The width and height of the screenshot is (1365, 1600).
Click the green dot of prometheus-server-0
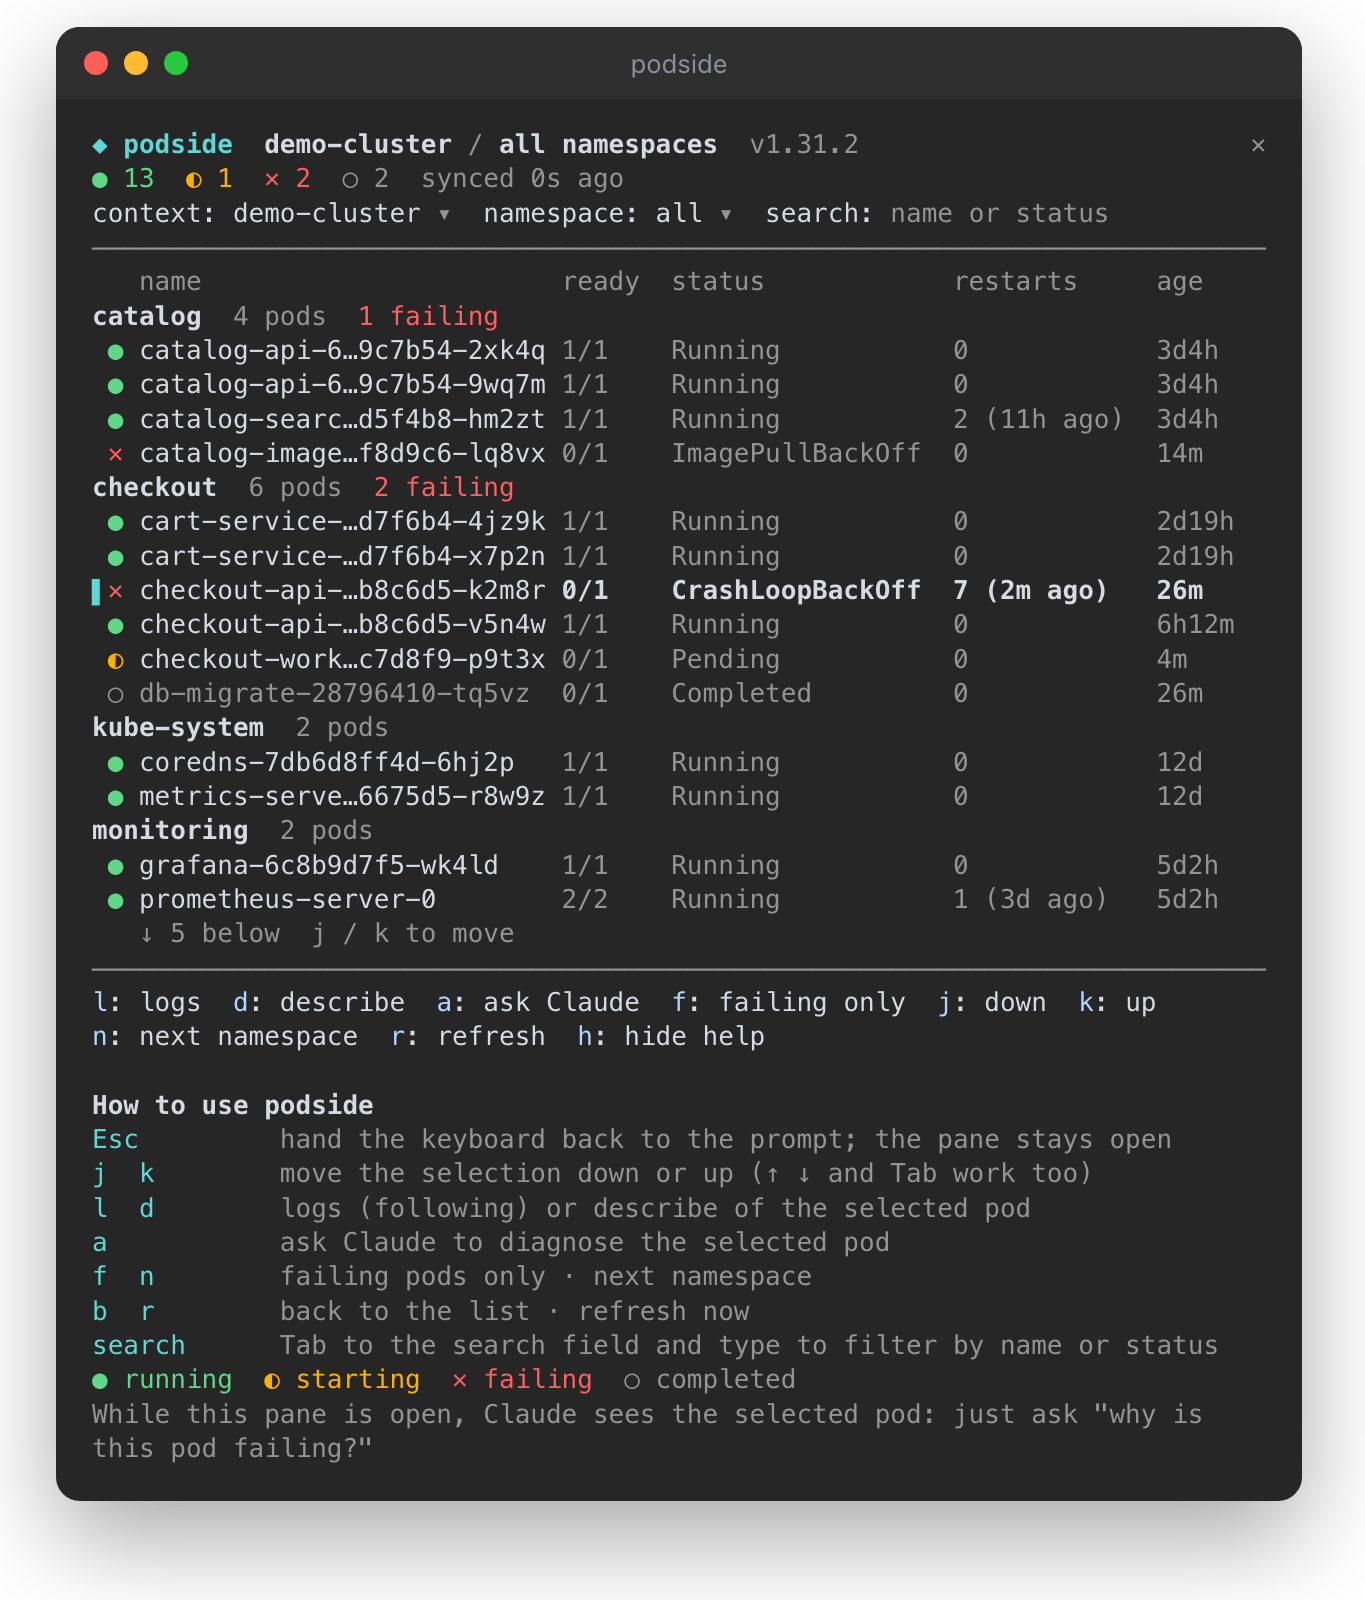116,900
